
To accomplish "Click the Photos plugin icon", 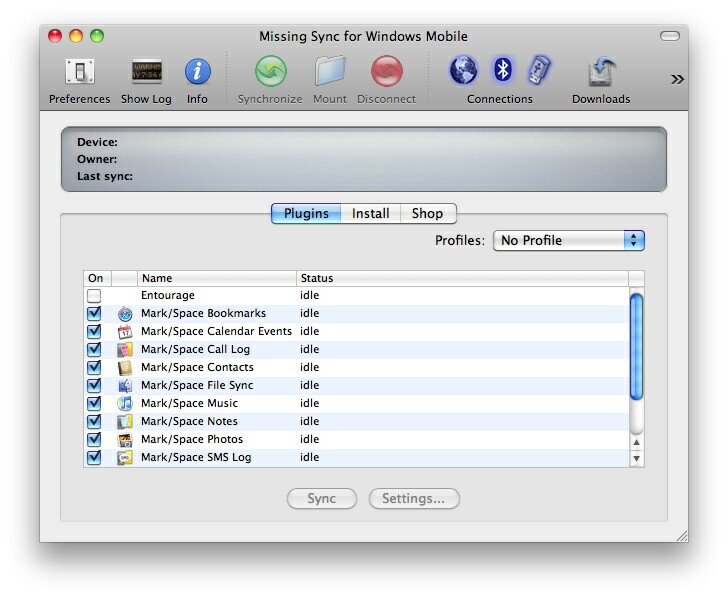I will click(124, 440).
